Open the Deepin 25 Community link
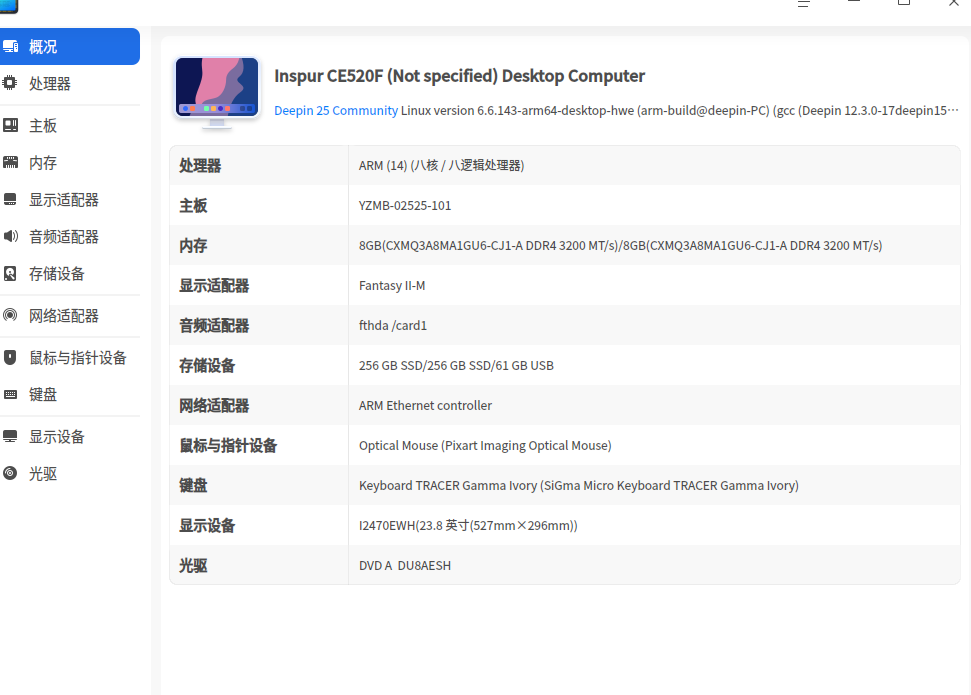The height and width of the screenshot is (695, 971). (336, 110)
